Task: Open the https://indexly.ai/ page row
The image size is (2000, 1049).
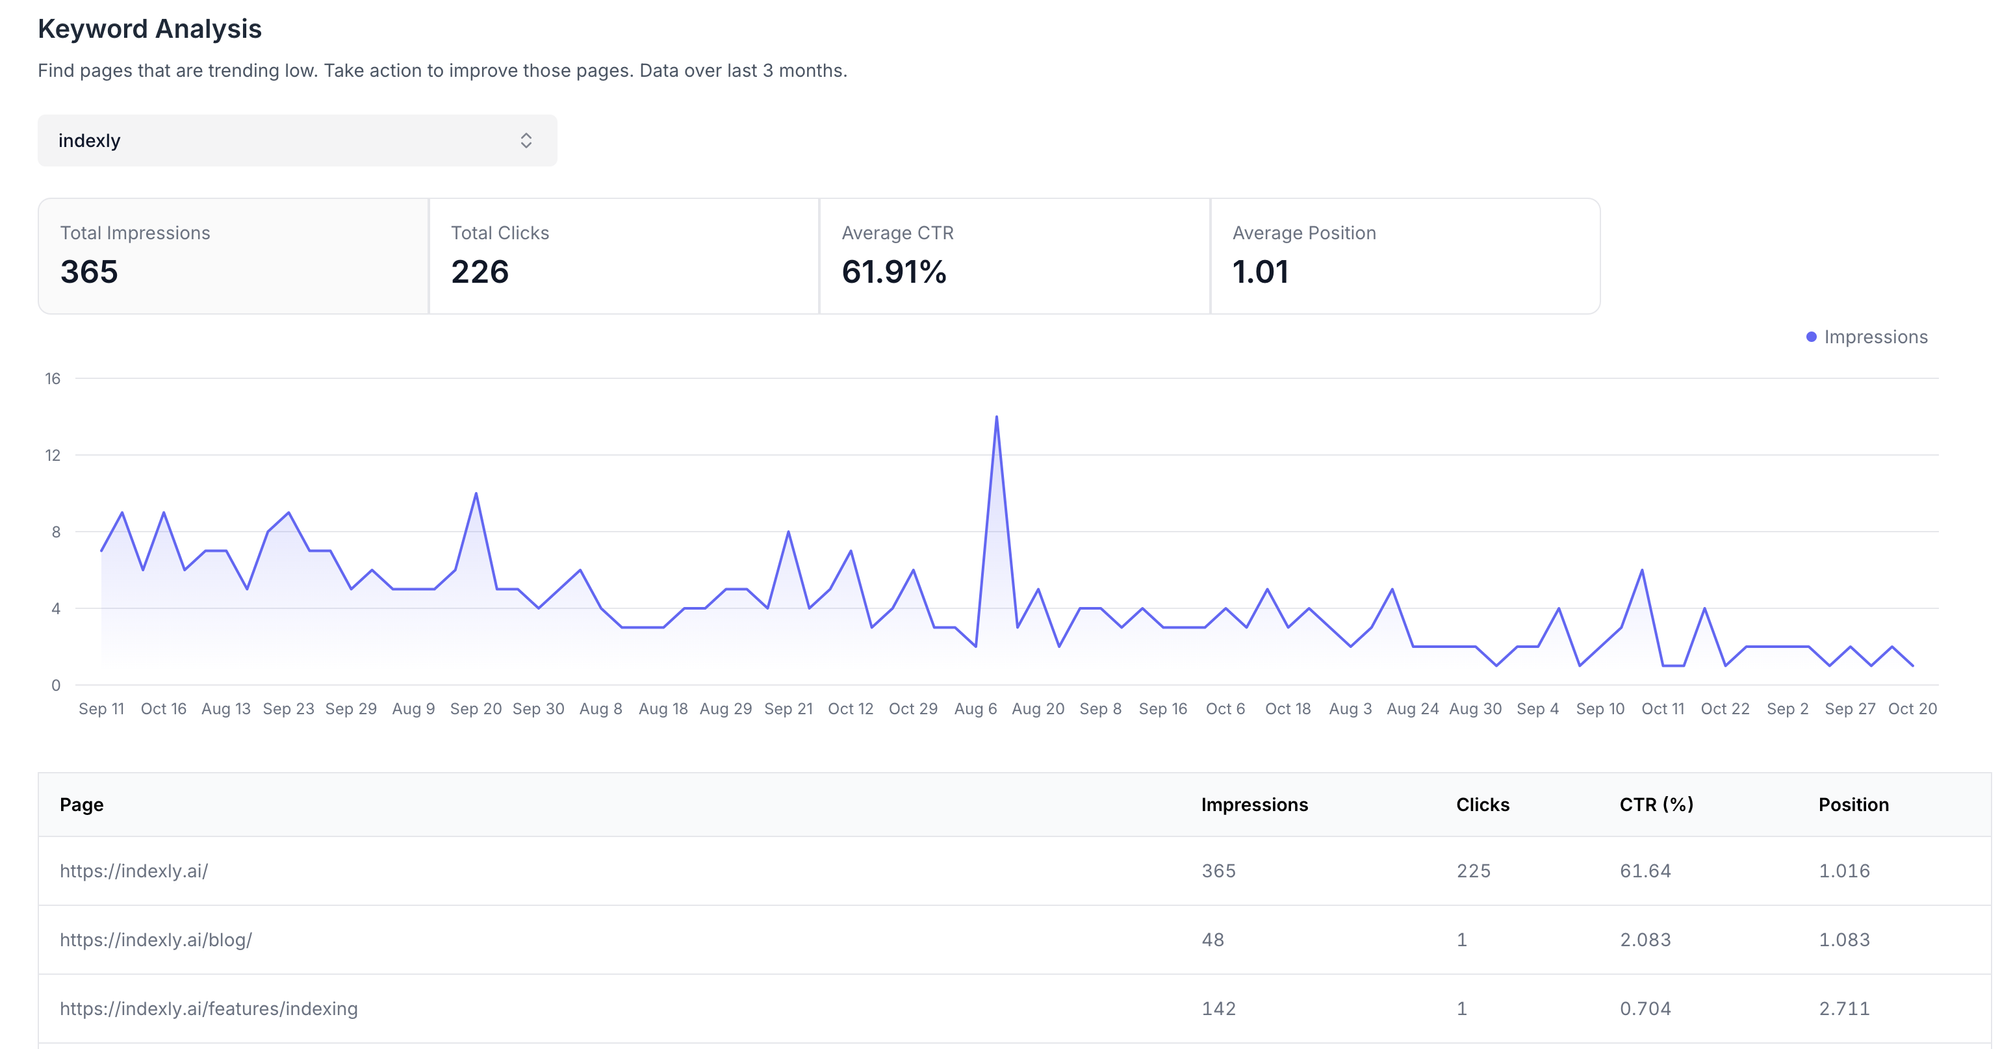Action: pos(1014,871)
